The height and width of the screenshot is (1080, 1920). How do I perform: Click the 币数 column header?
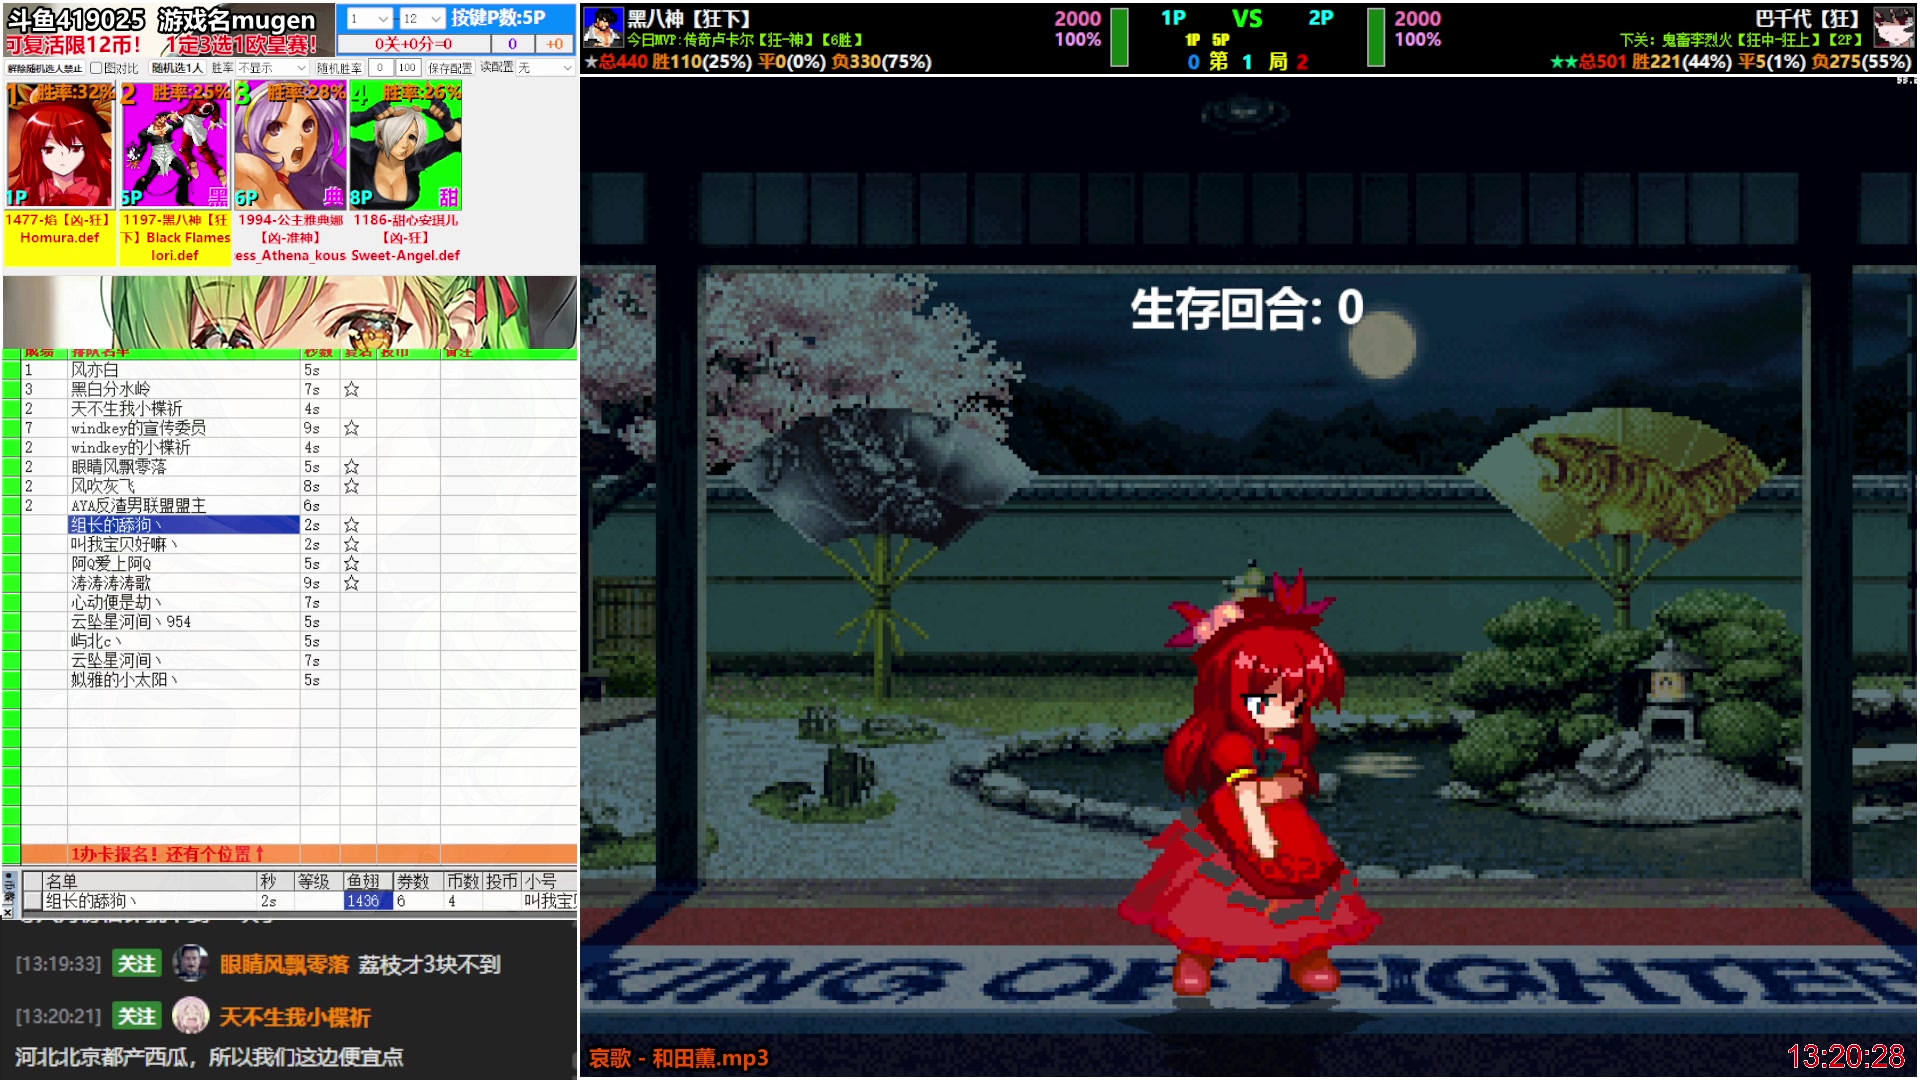463,881
